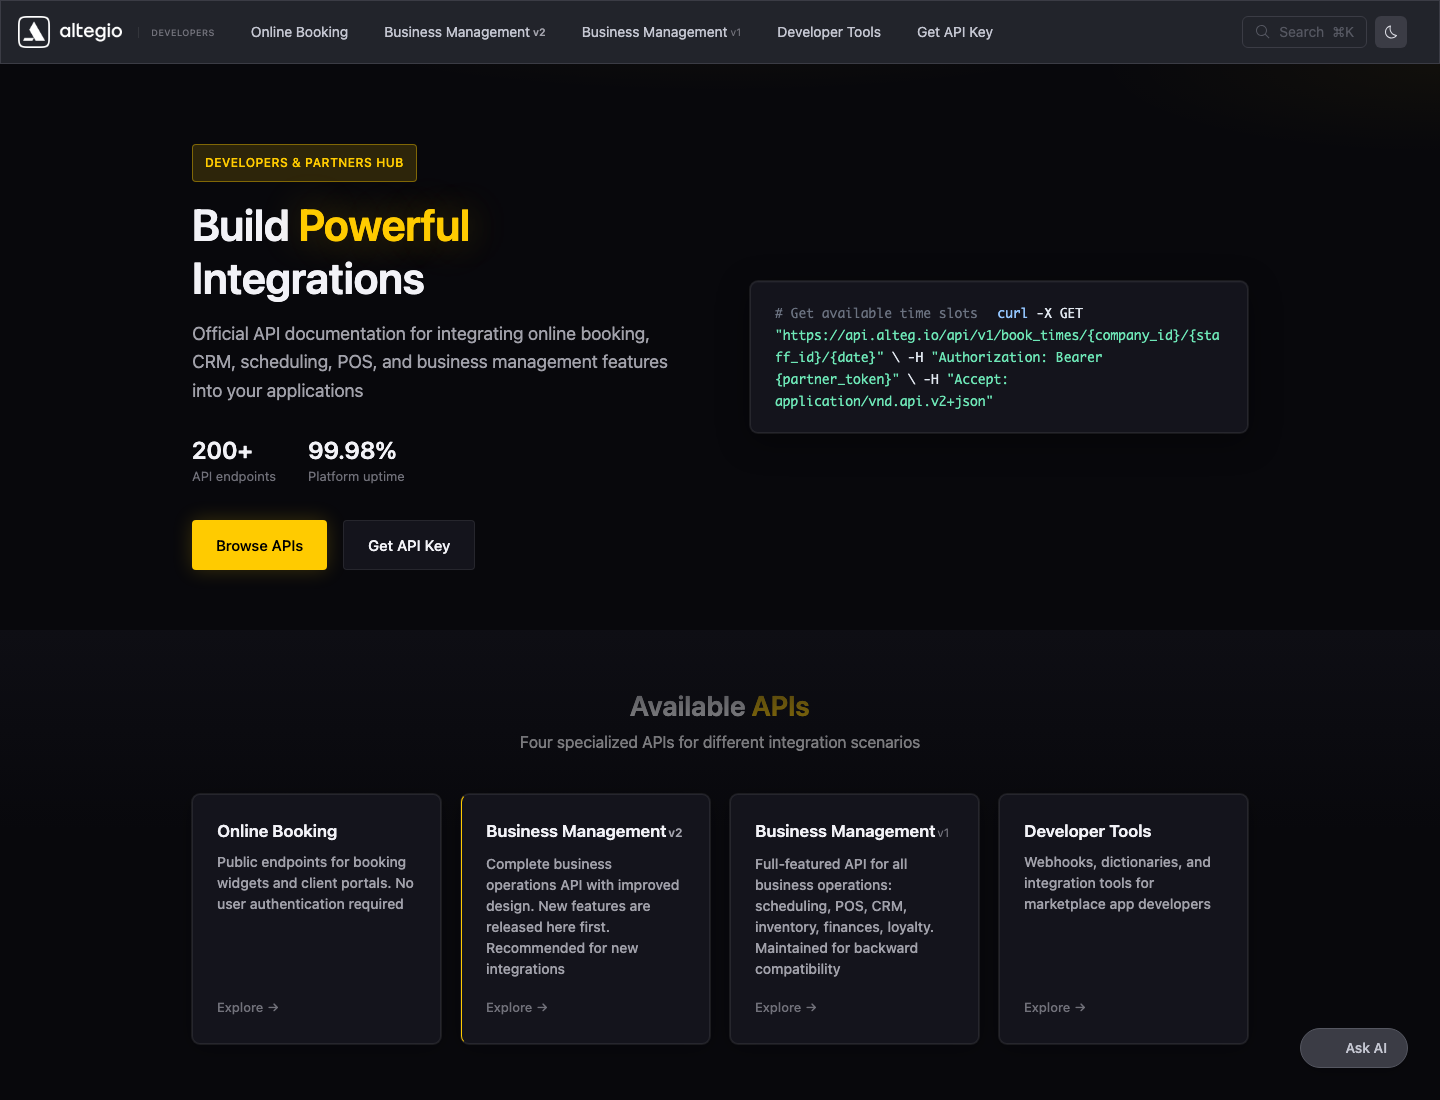Click the Available APIs section heading
1440x1100 pixels.
(x=720, y=706)
